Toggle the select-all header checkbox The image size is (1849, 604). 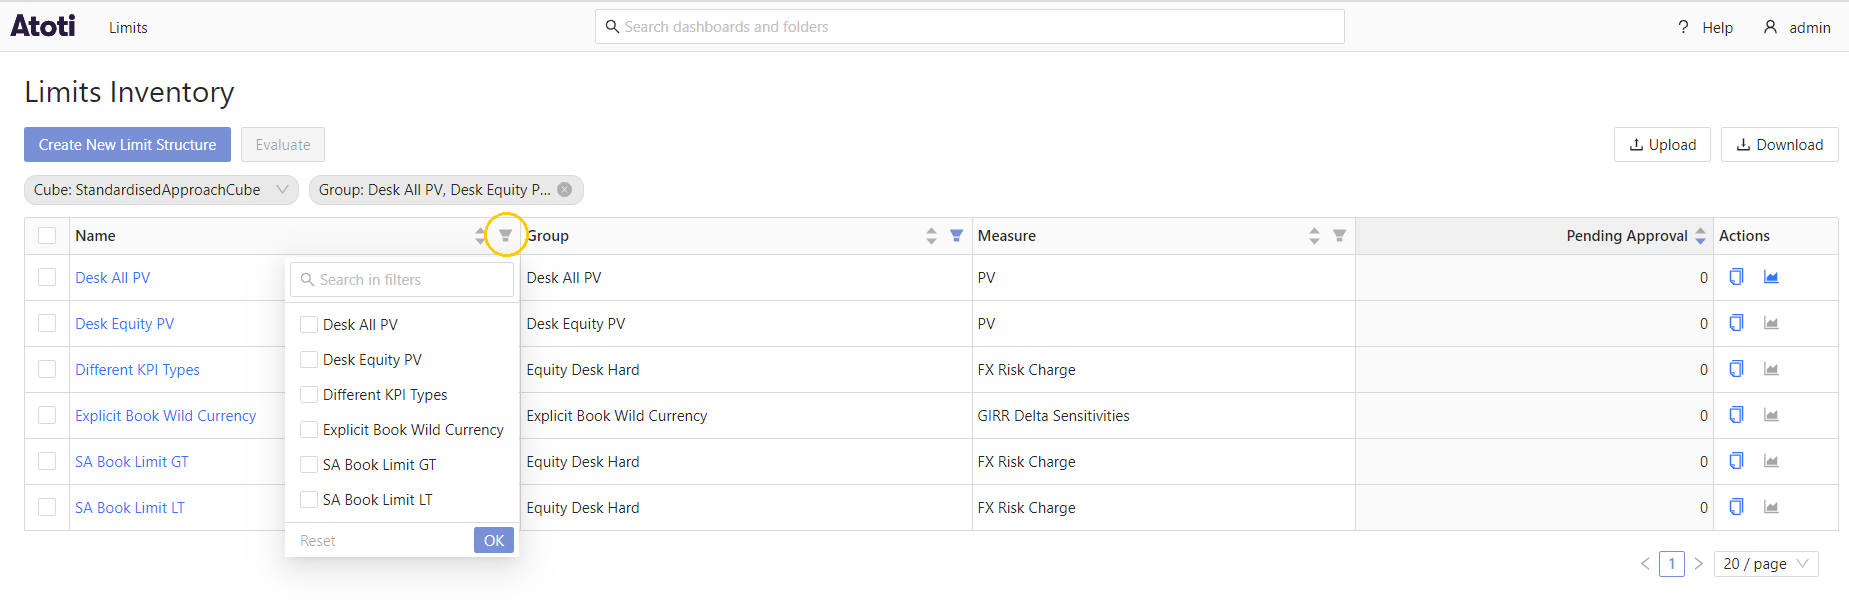tap(47, 236)
